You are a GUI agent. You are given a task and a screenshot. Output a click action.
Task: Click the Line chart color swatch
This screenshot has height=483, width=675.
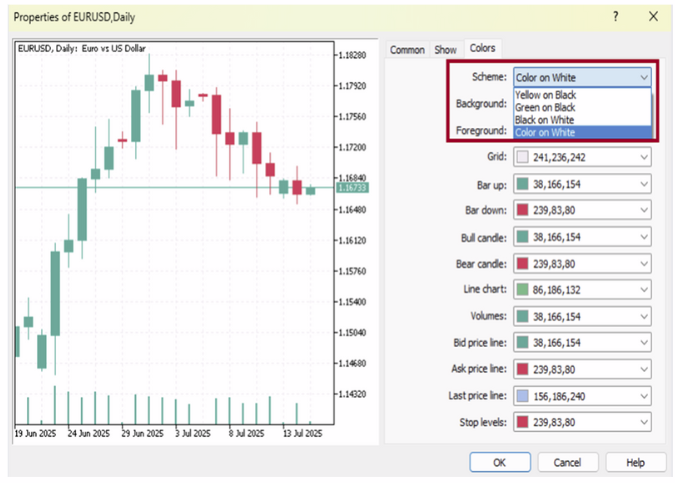point(524,289)
